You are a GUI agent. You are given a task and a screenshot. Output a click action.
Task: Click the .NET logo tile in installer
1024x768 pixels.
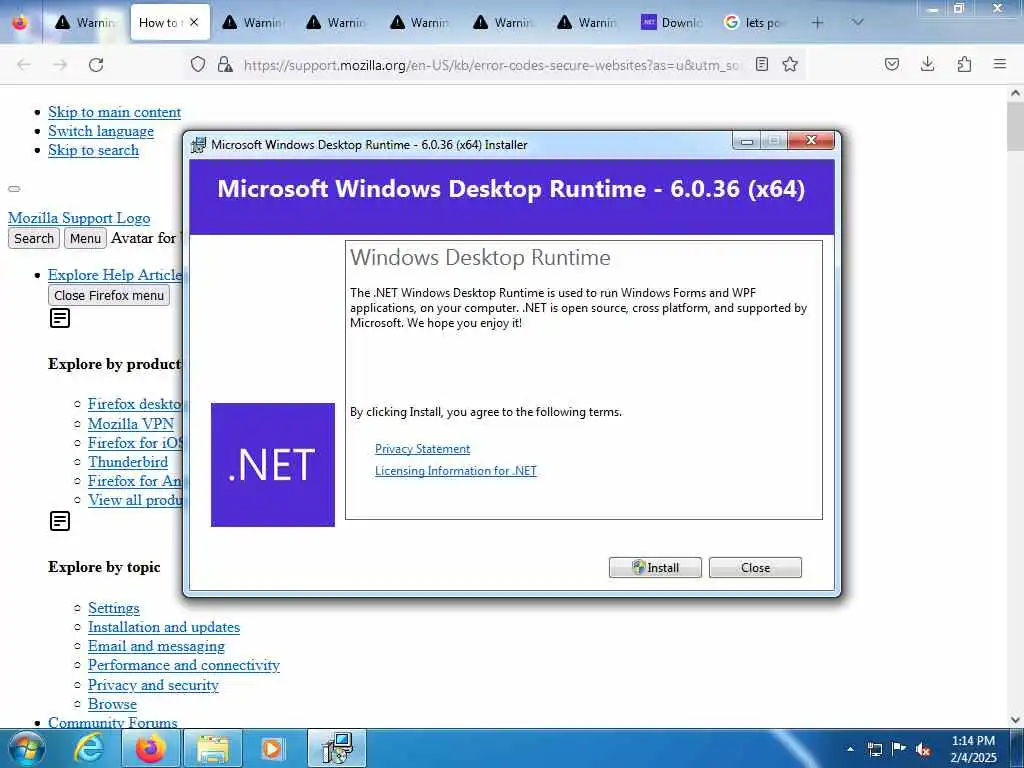(273, 464)
